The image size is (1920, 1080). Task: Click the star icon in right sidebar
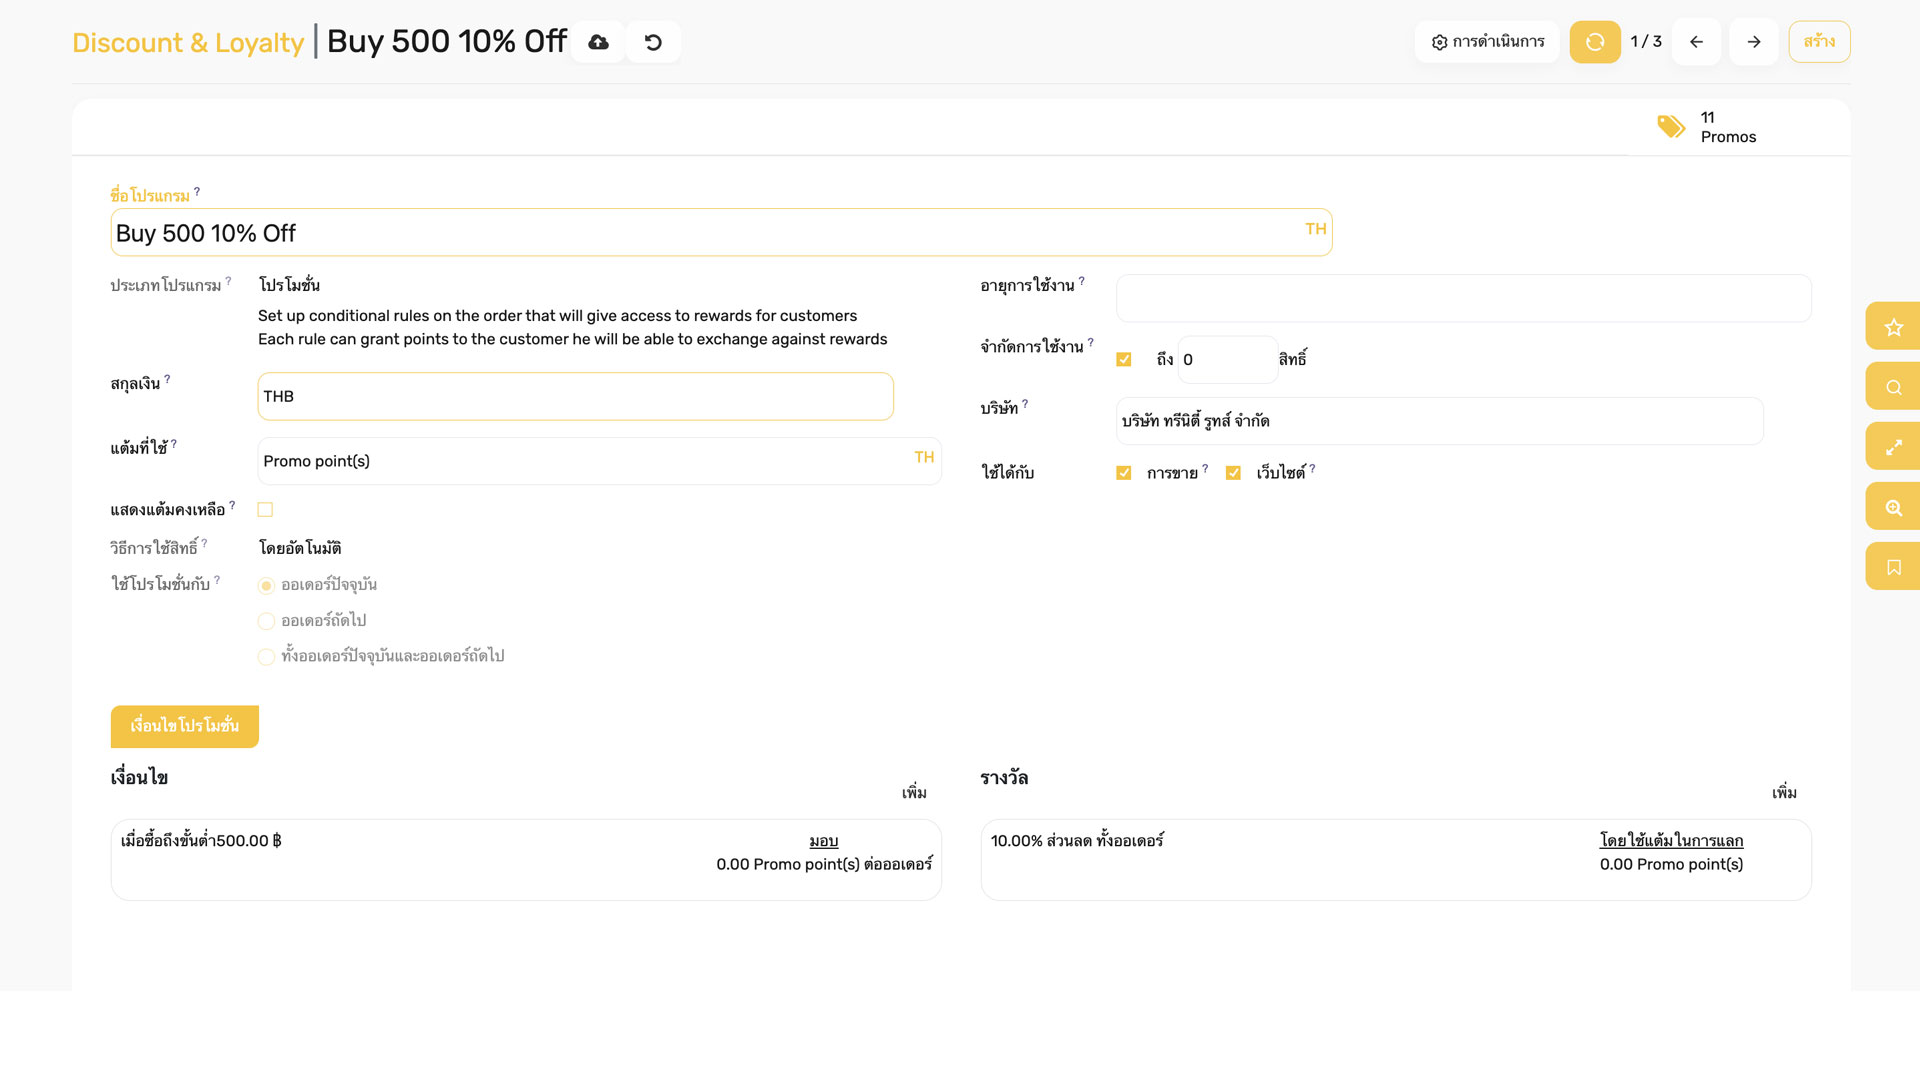coord(1893,327)
